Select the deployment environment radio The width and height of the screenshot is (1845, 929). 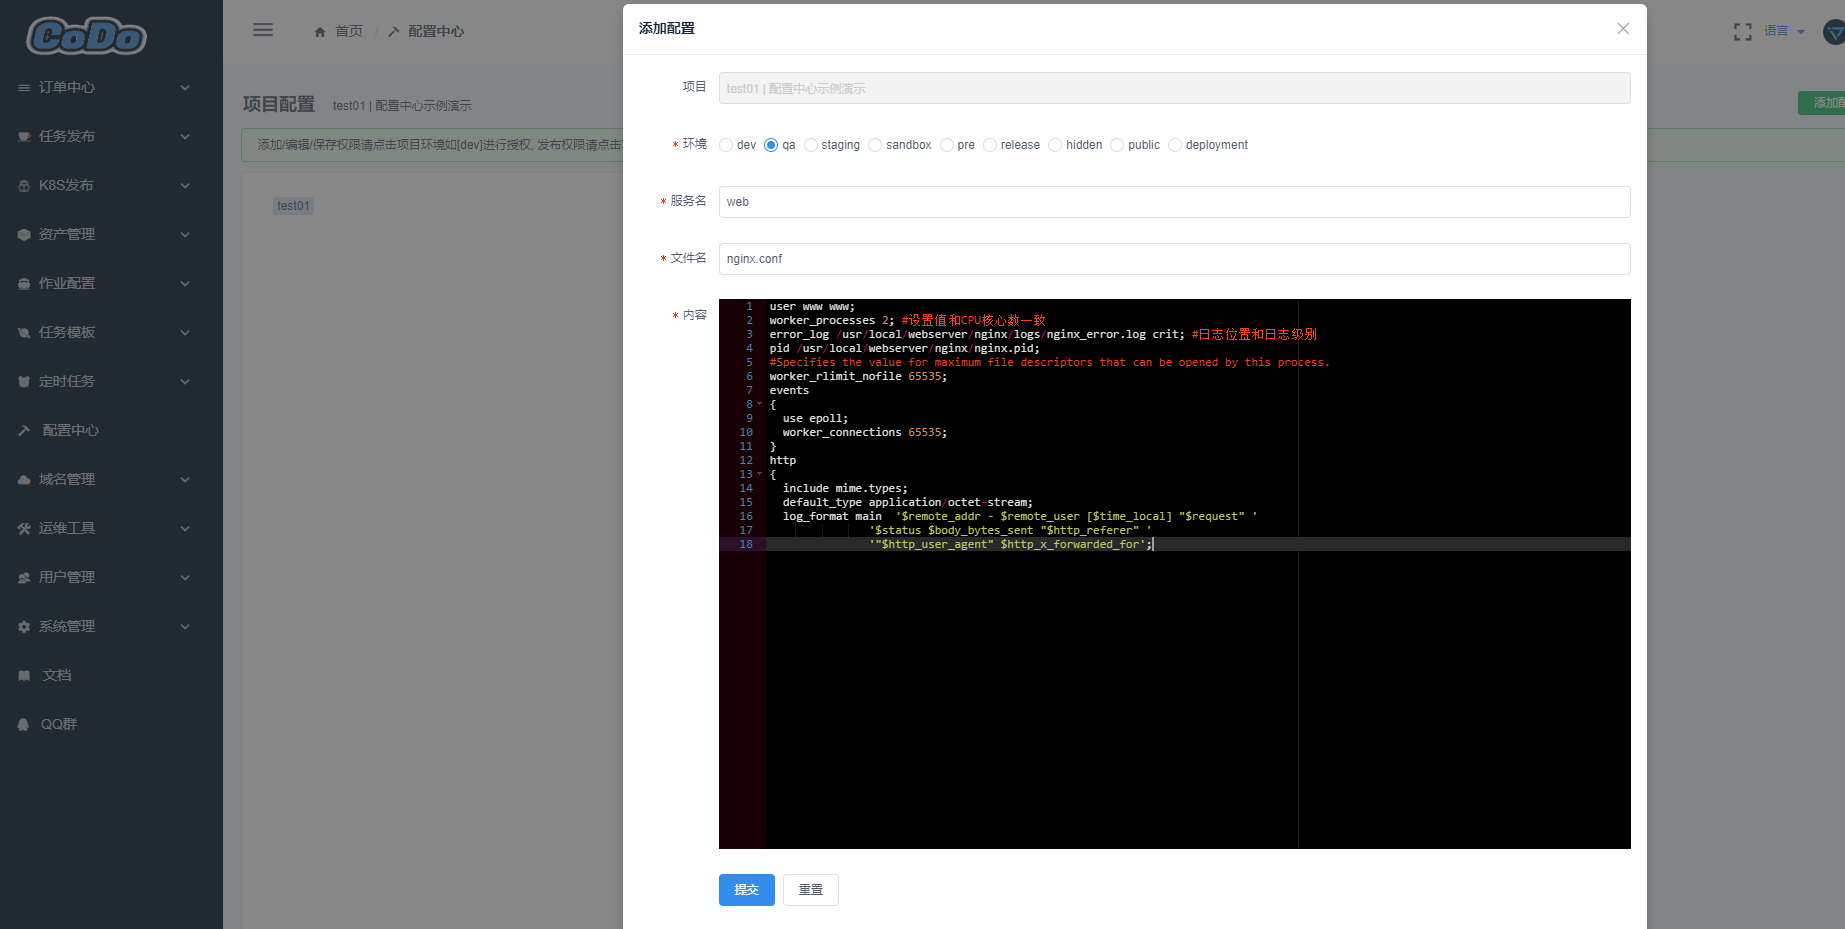pyautogui.click(x=1175, y=145)
